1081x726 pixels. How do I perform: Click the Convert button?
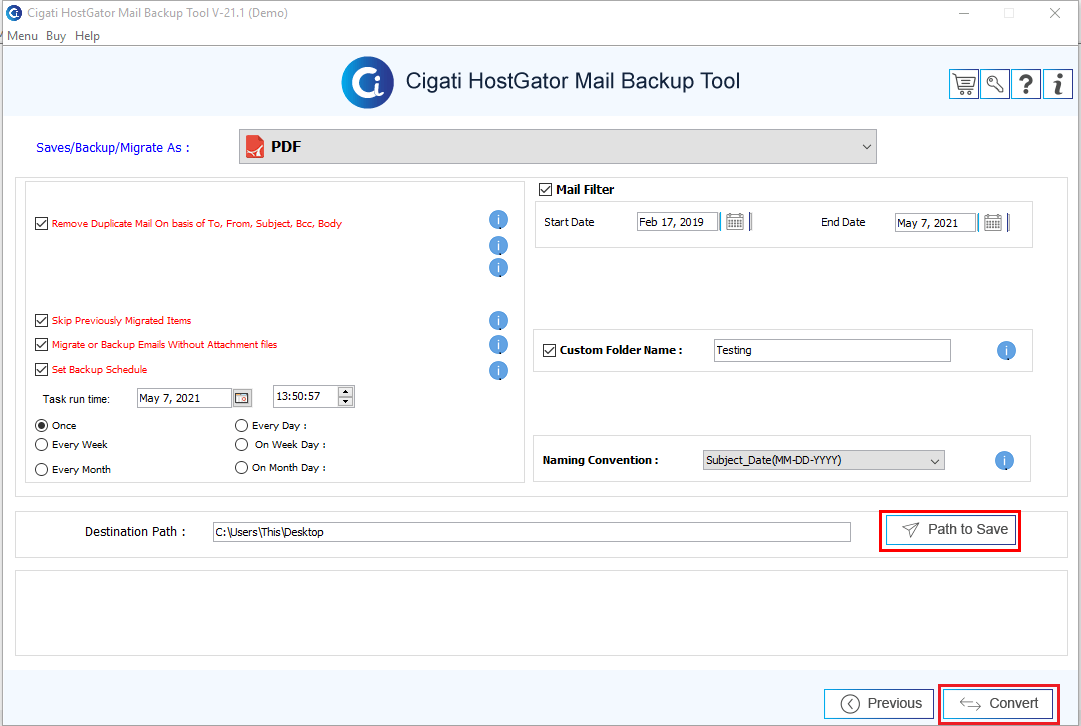[998, 704]
